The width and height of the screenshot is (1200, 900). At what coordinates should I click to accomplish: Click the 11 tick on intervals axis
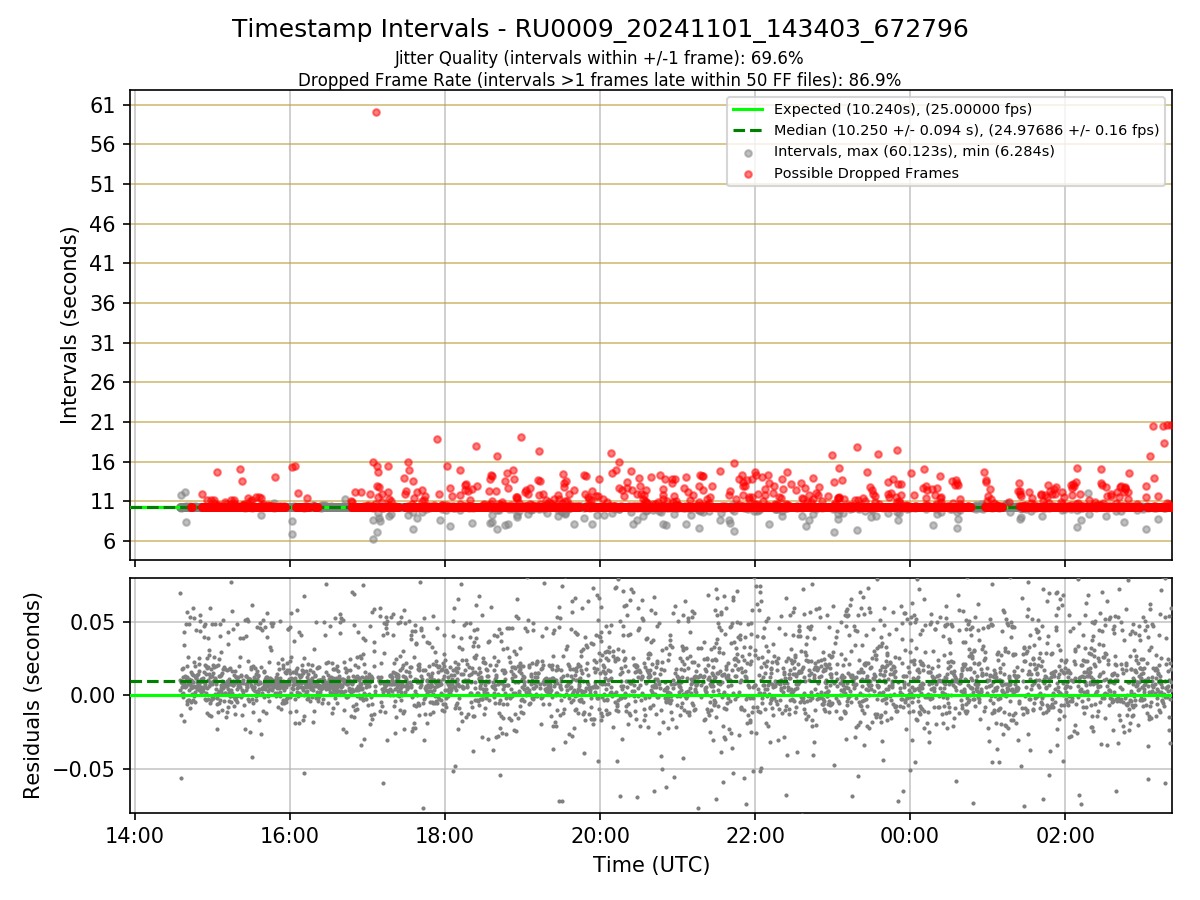click(x=105, y=501)
